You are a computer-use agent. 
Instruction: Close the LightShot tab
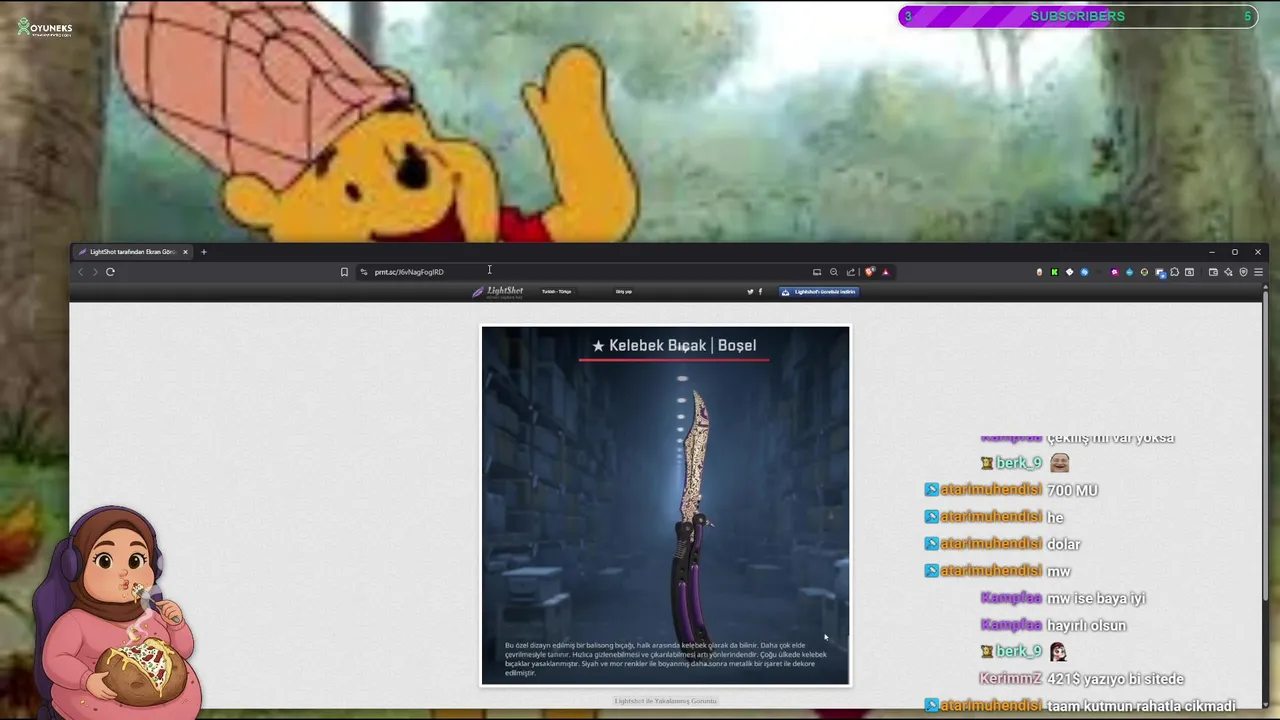185,252
